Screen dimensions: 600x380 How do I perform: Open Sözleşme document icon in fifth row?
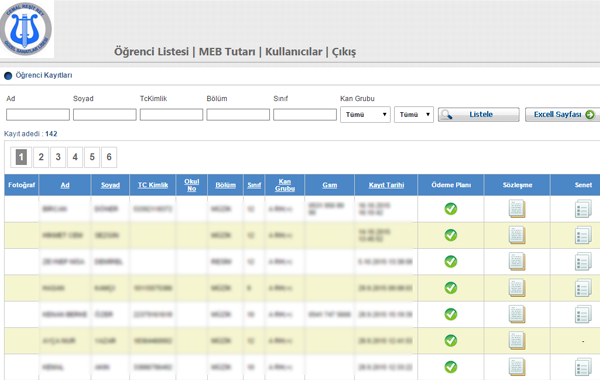pyautogui.click(x=517, y=314)
